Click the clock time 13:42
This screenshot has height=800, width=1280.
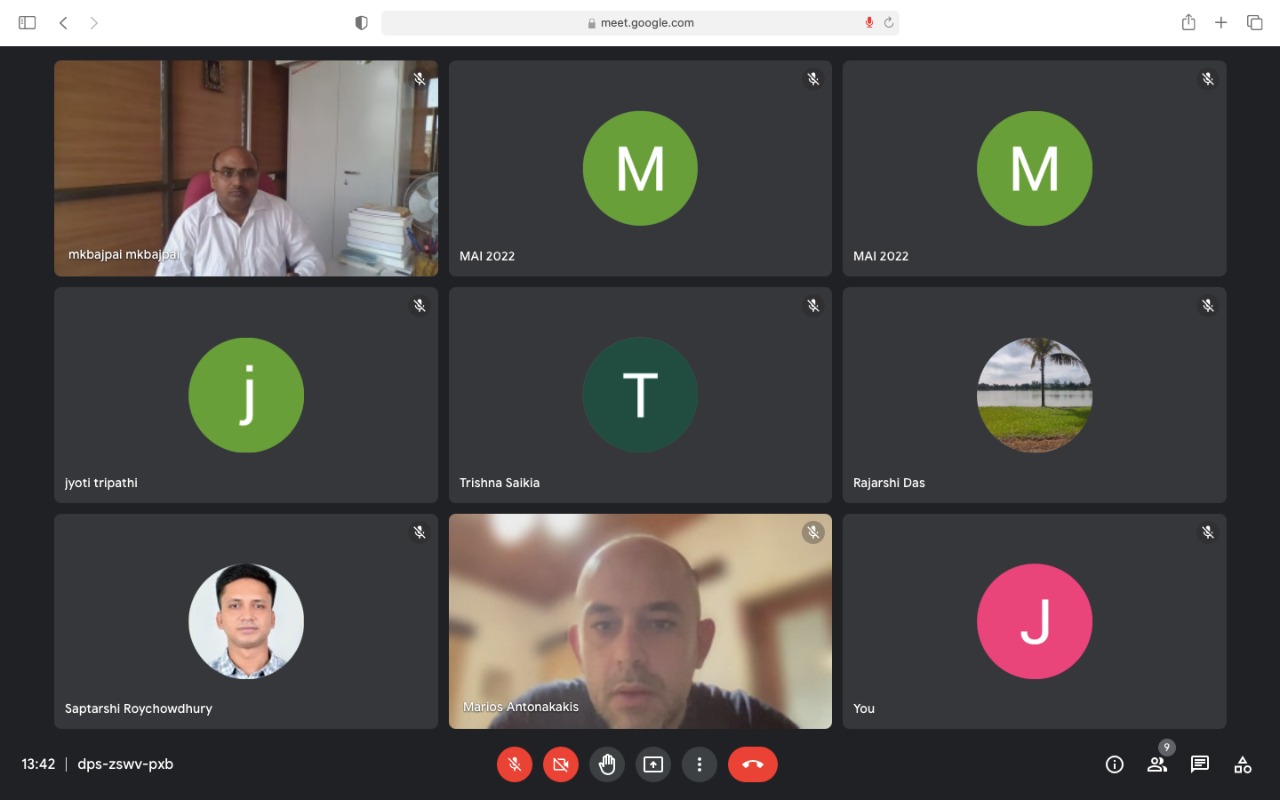38,764
